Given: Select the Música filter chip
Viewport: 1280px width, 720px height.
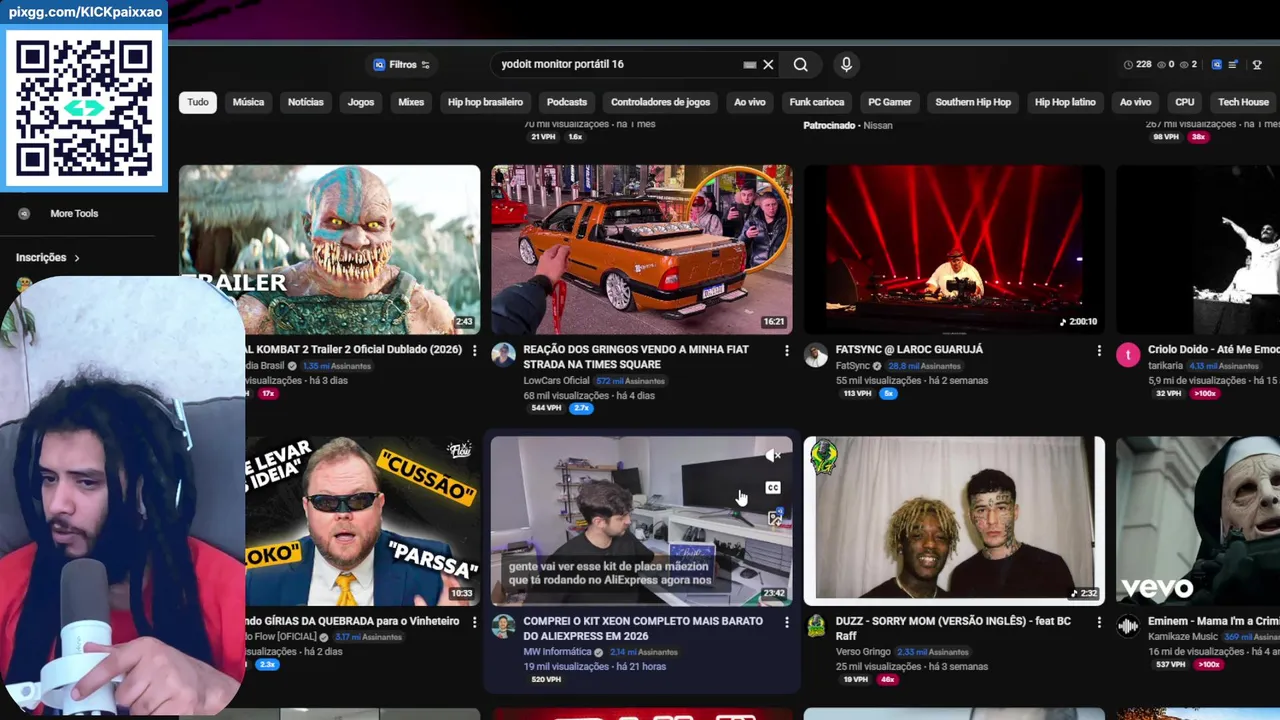Looking at the screenshot, I should tap(248, 102).
